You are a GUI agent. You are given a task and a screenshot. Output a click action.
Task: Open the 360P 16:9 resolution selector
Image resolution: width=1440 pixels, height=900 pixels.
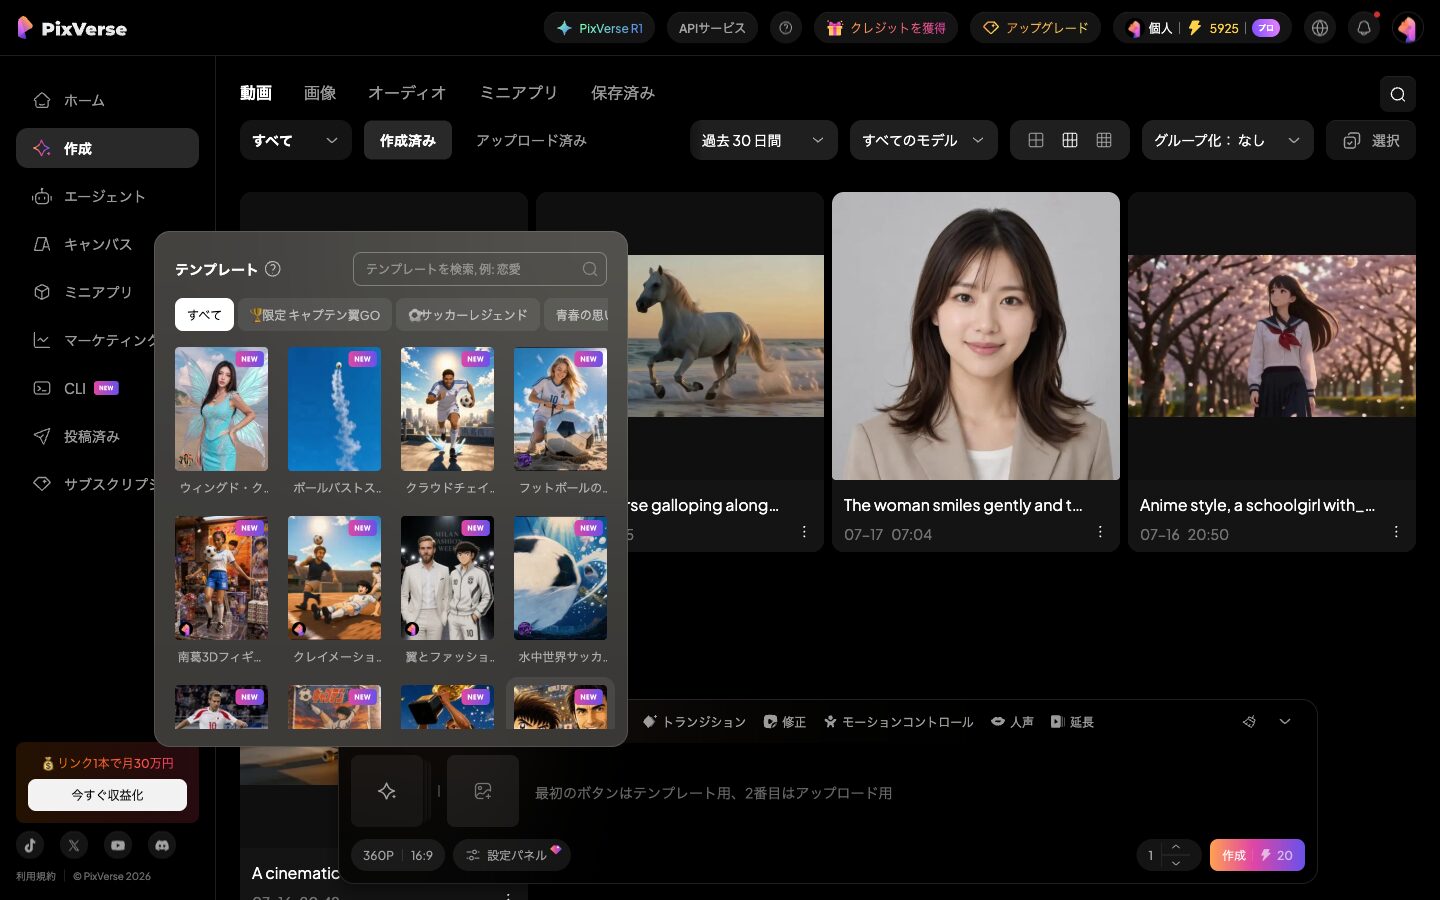pyautogui.click(x=398, y=855)
